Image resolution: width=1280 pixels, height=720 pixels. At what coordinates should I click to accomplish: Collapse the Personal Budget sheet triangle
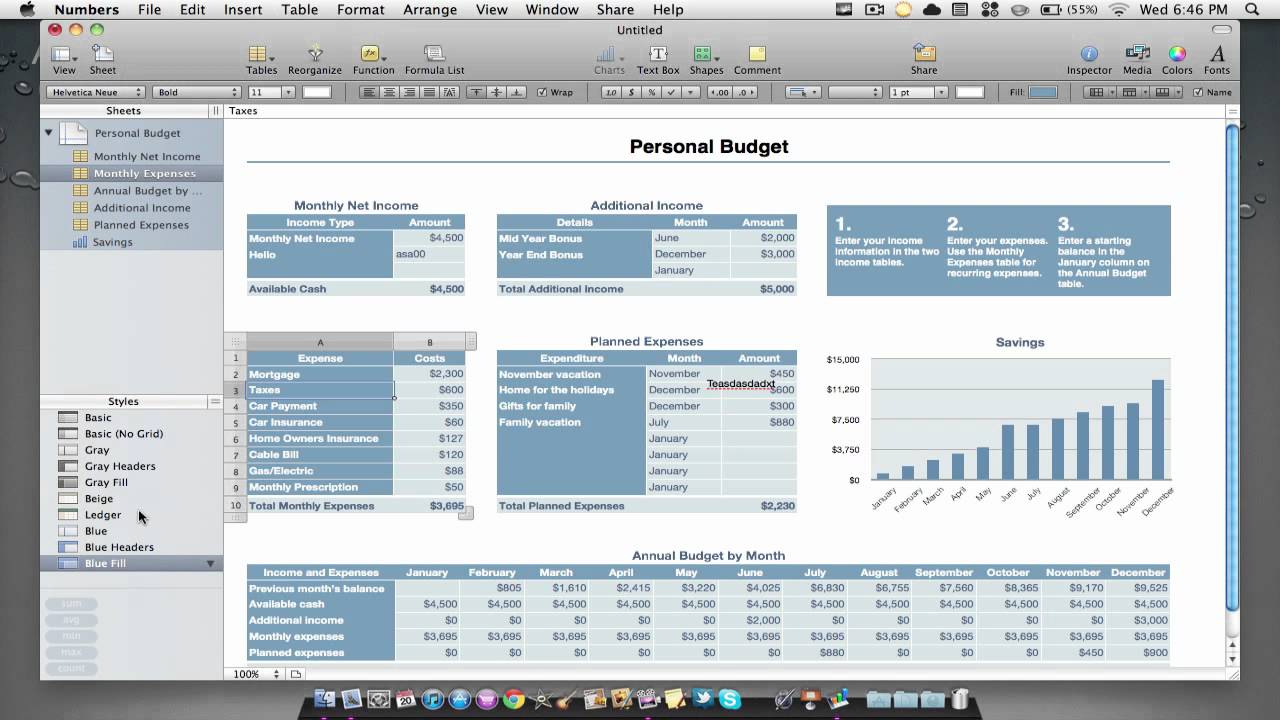48,132
